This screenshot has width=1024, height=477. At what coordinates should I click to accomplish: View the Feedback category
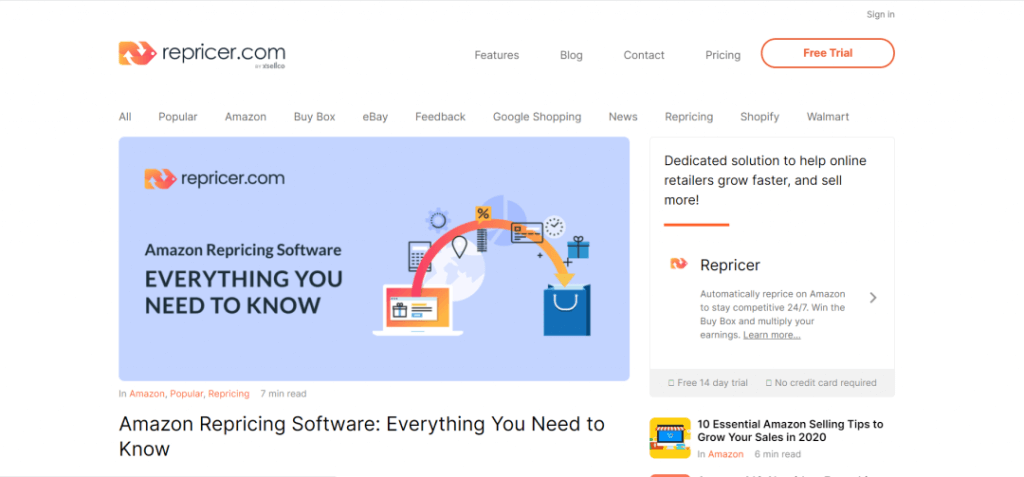click(x=440, y=117)
